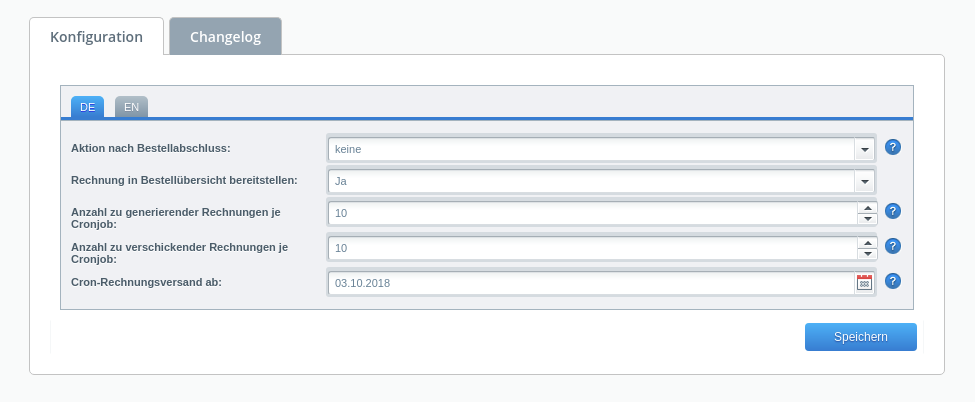
Task: Switch to the EN language tab
Action: click(x=131, y=107)
